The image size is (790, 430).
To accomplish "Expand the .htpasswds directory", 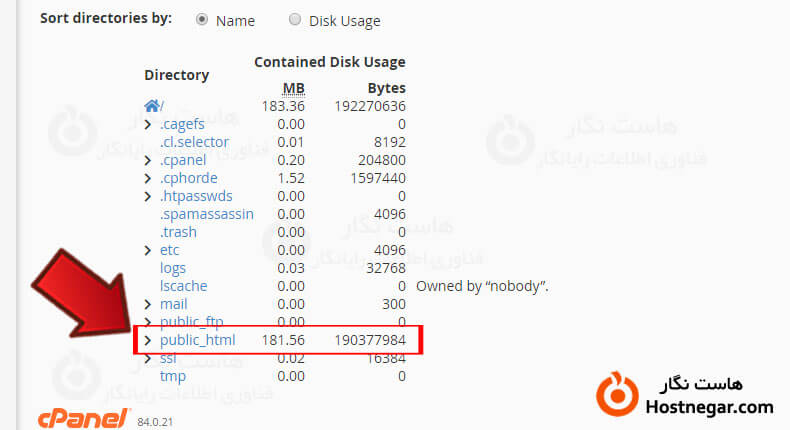I will point(148,196).
